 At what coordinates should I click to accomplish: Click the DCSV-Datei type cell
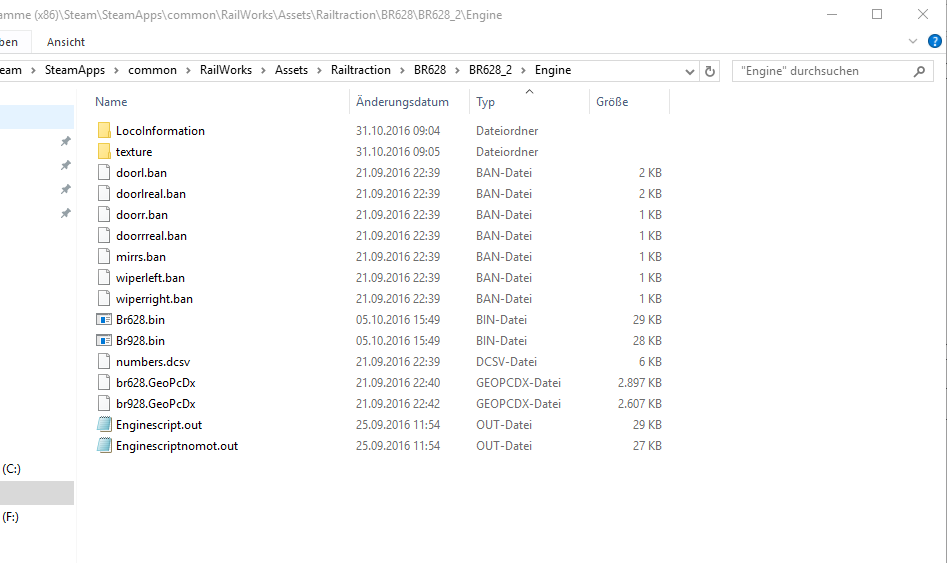point(506,362)
